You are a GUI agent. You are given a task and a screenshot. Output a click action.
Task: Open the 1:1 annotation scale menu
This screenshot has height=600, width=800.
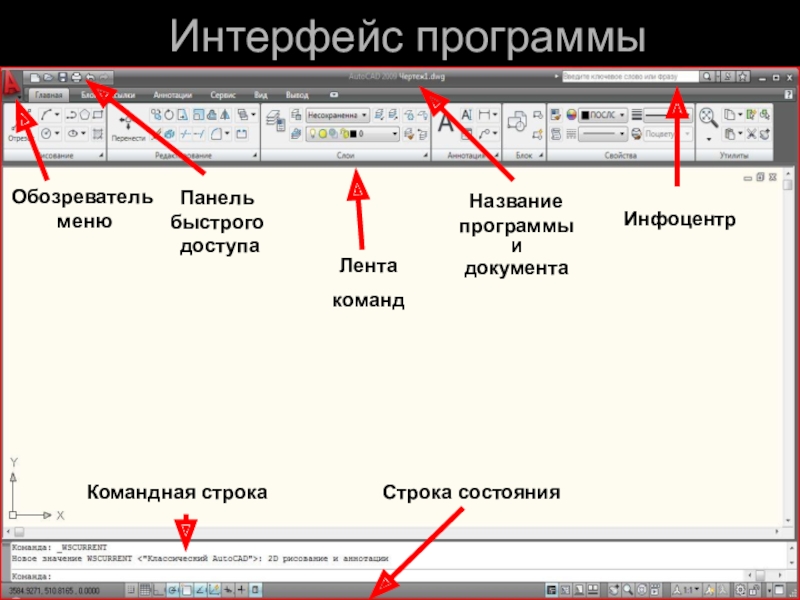tap(685, 590)
